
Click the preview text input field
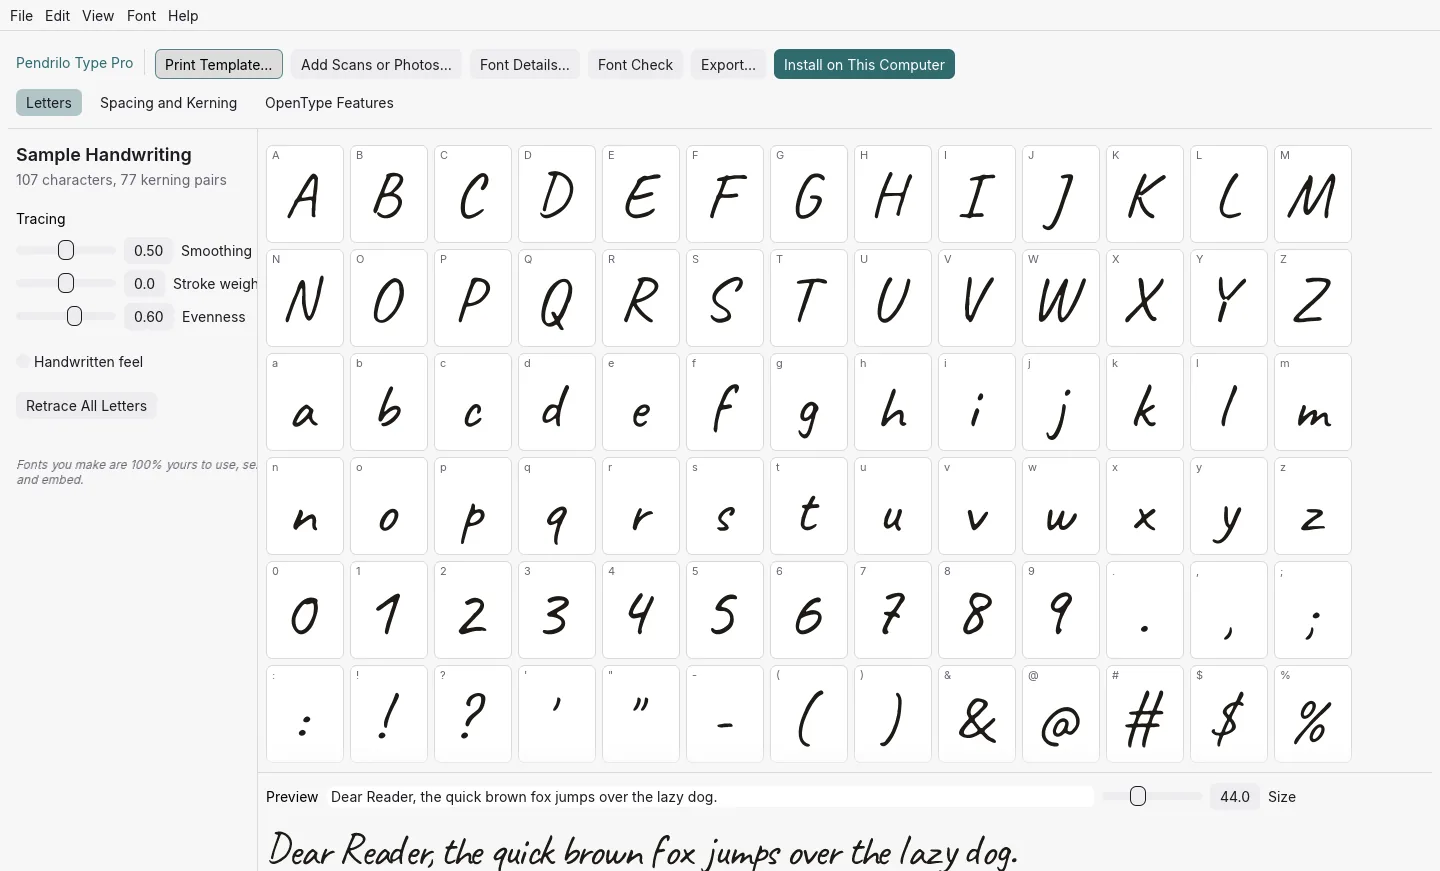[710, 797]
